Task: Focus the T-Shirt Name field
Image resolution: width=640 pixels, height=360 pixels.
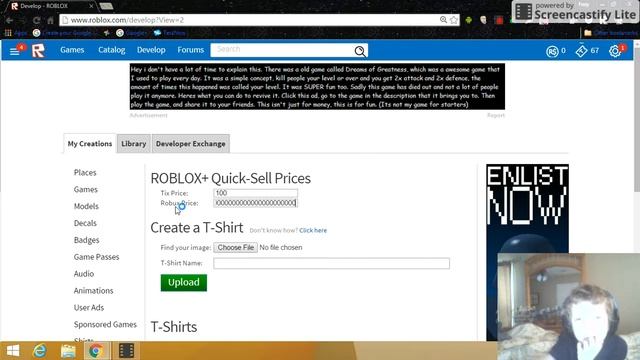Action: [x=331, y=263]
